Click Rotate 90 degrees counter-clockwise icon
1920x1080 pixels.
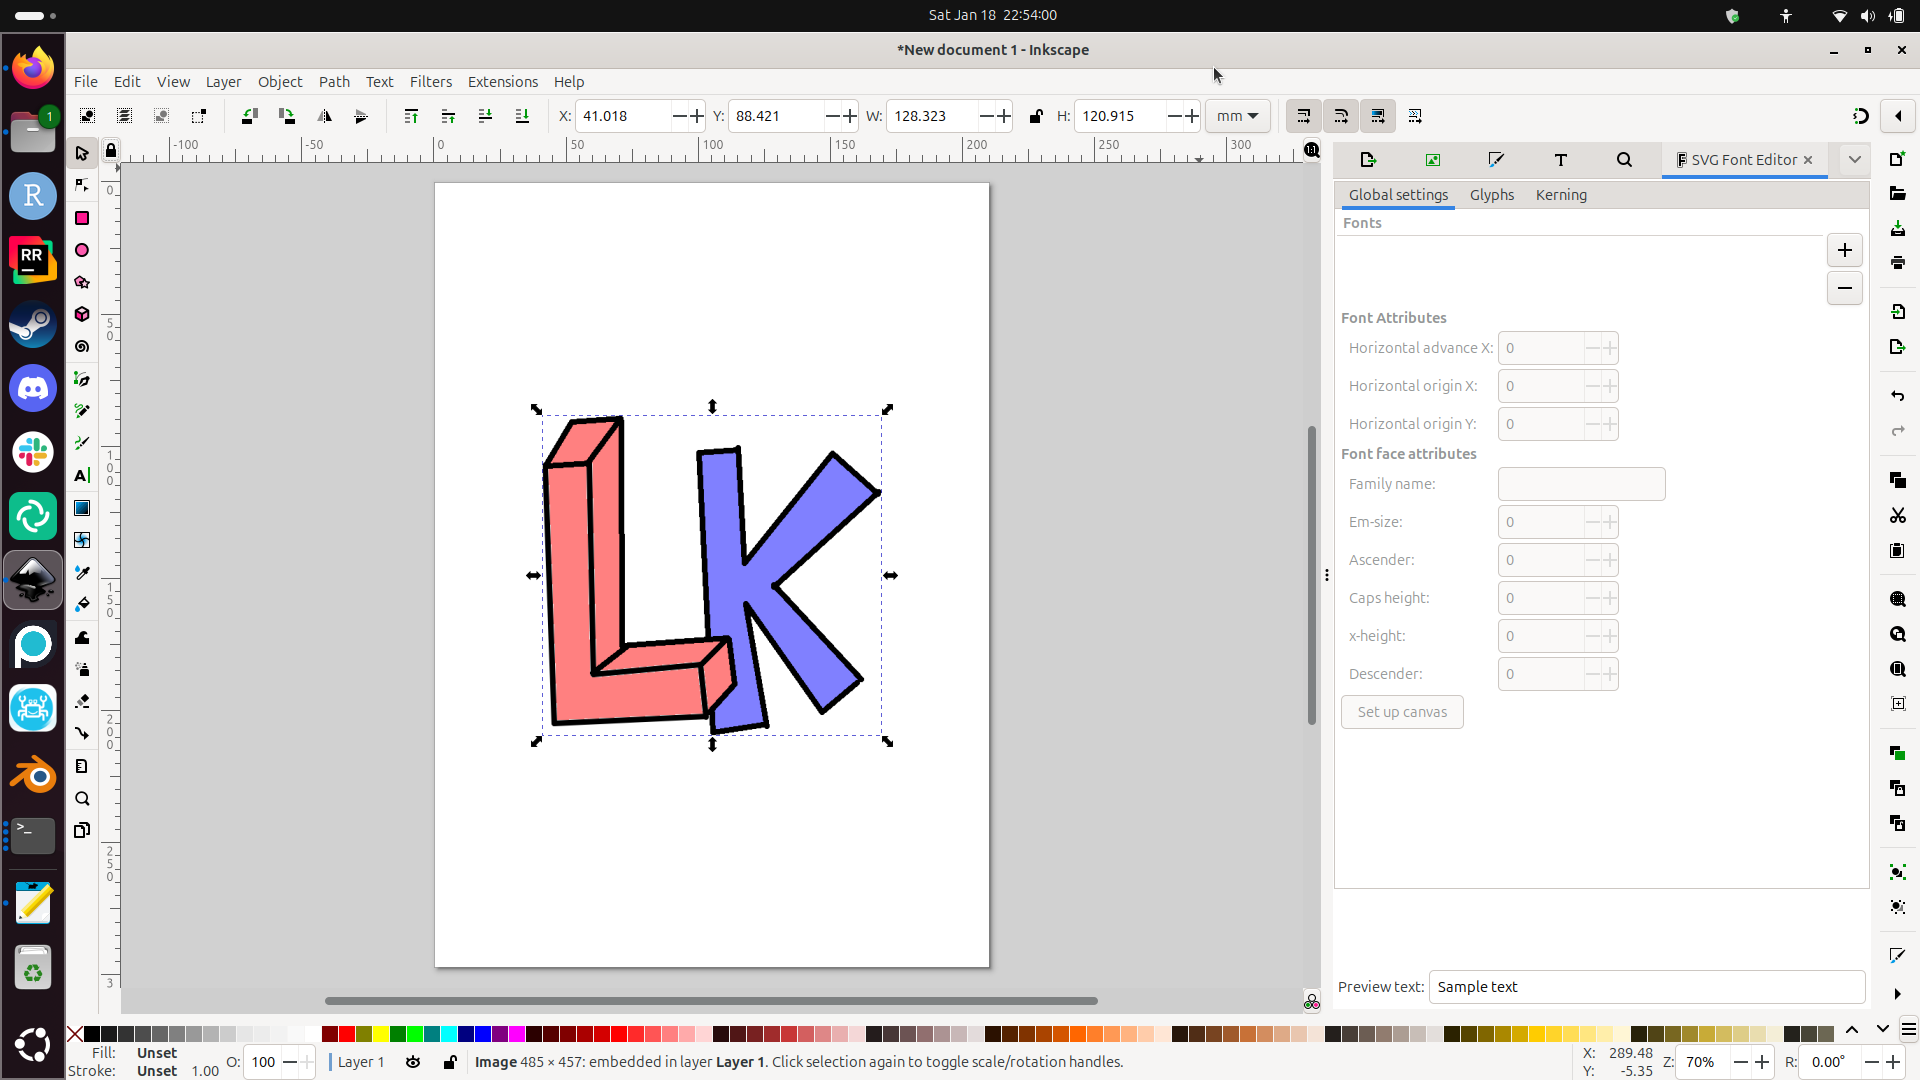coord(250,116)
